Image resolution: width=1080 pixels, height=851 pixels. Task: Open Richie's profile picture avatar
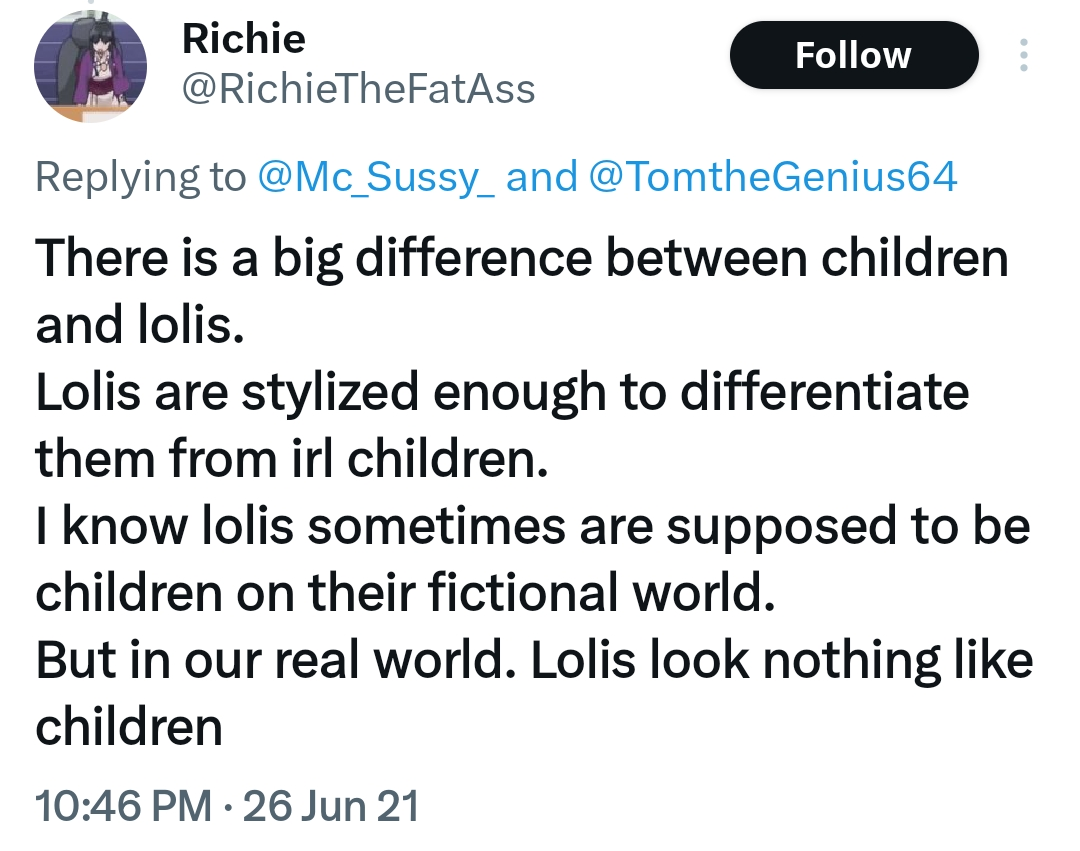click(x=90, y=66)
